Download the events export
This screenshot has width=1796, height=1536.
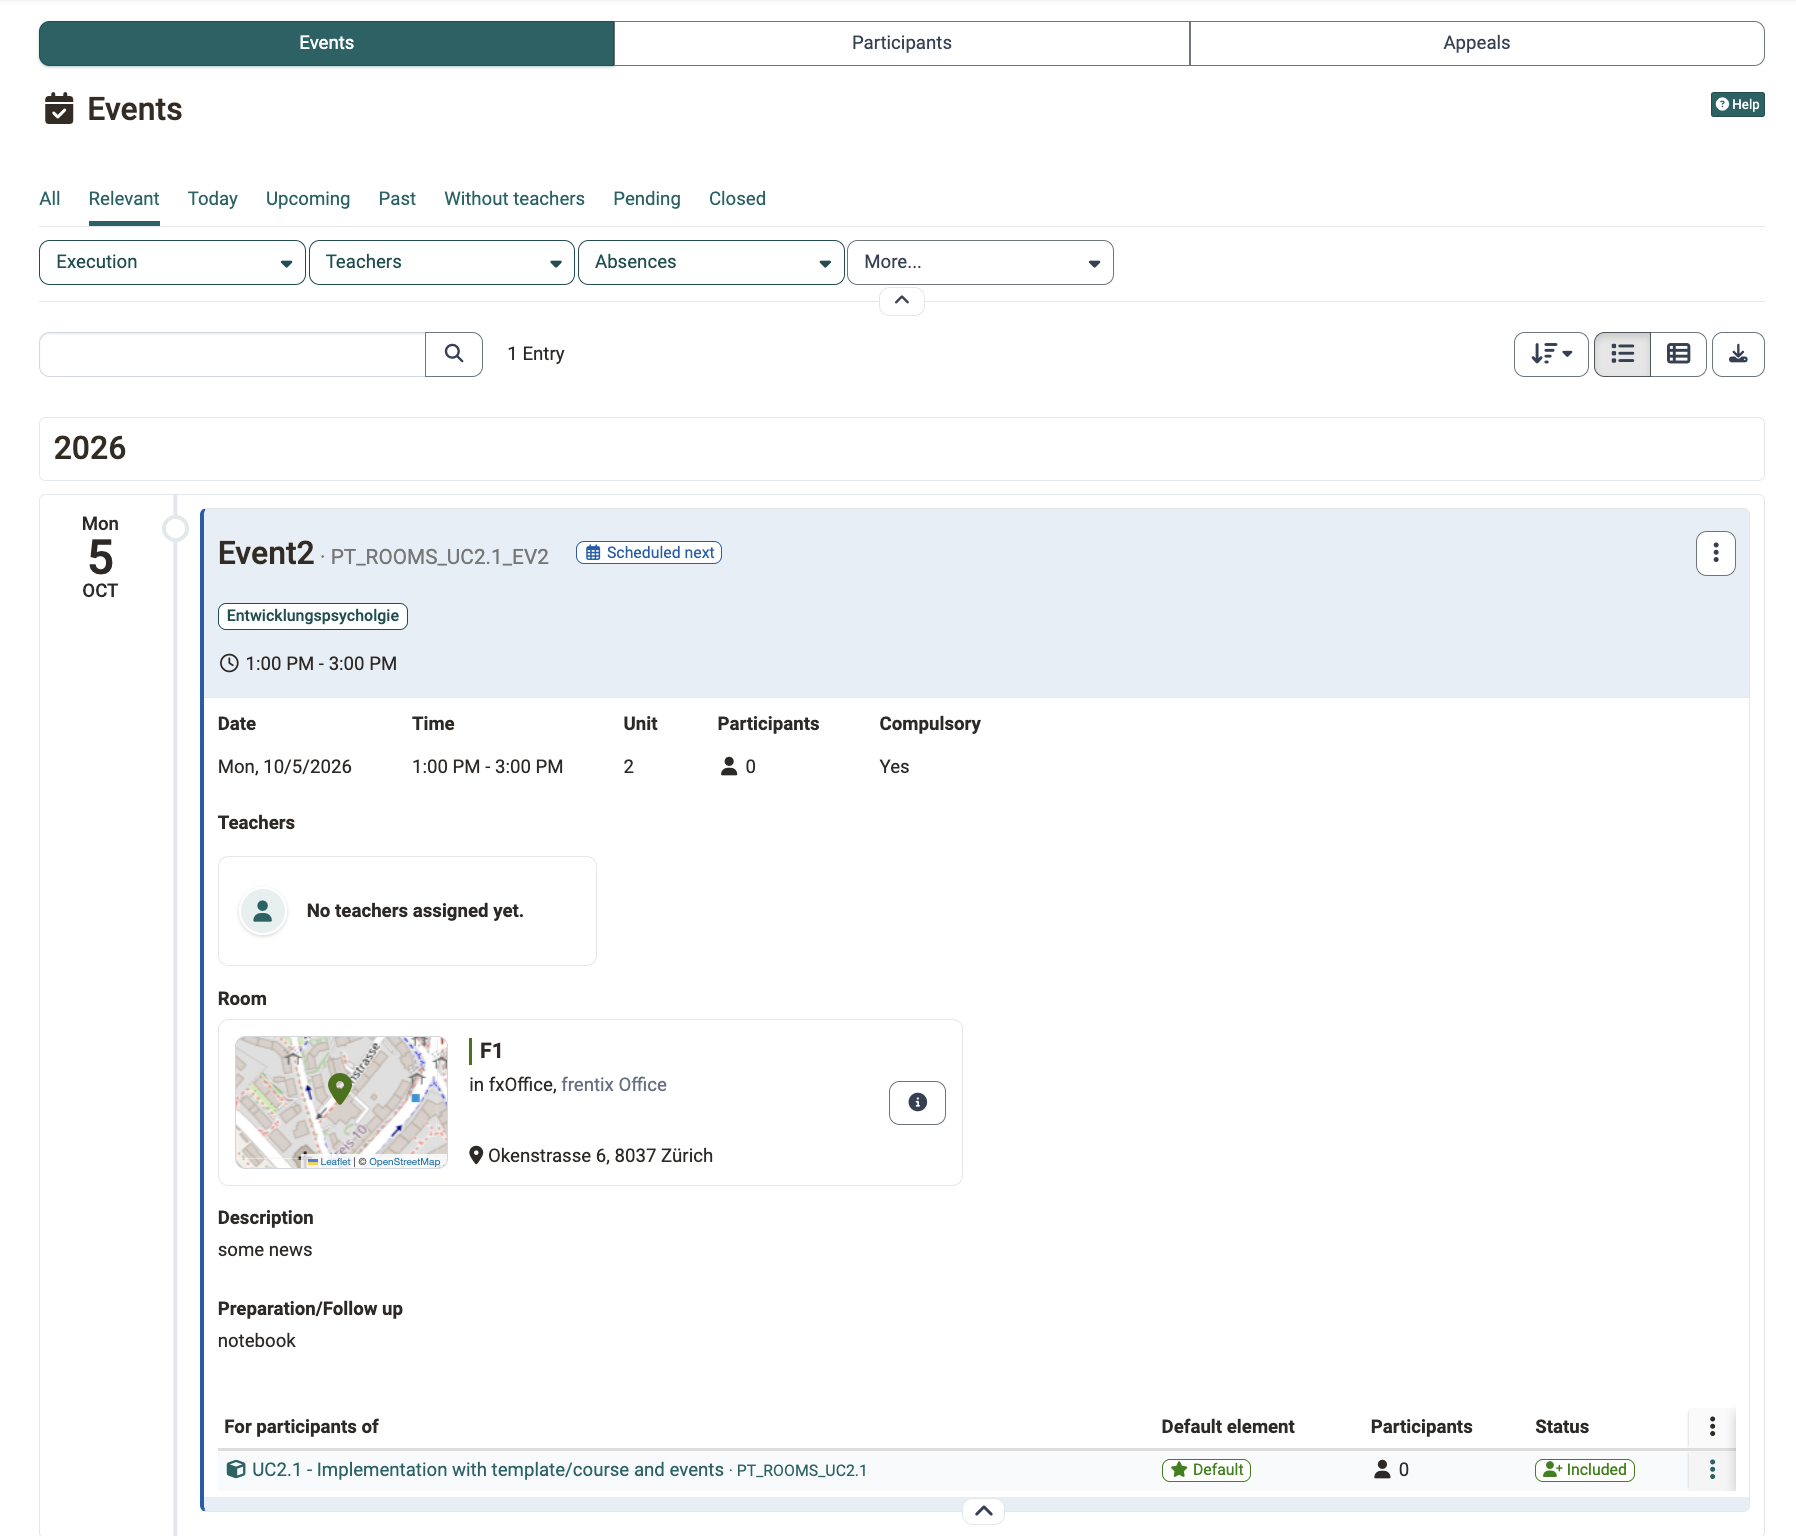pyautogui.click(x=1738, y=354)
